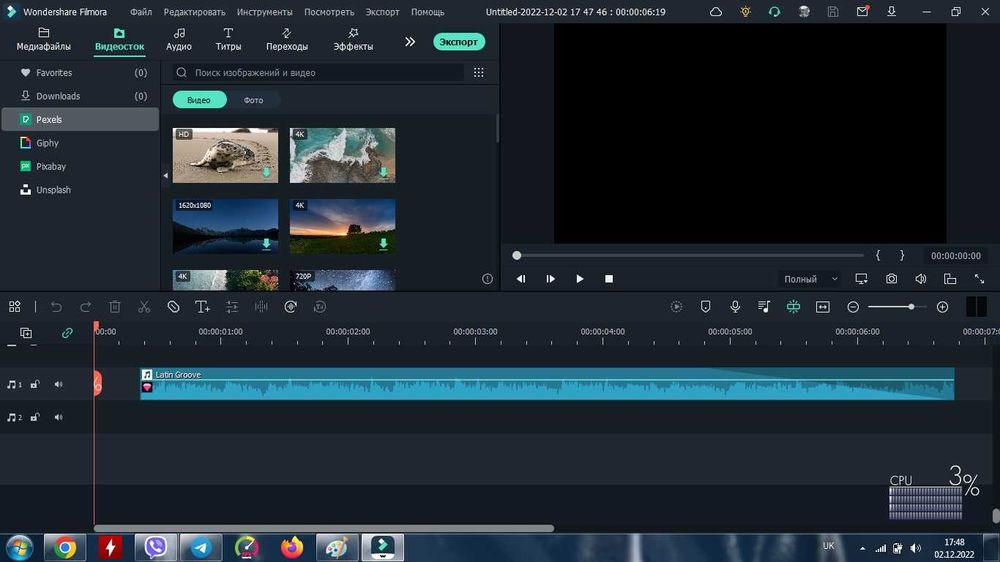The height and width of the screenshot is (562, 1000).
Task: Click the audio waveform stretch icon
Action: (x=261, y=307)
